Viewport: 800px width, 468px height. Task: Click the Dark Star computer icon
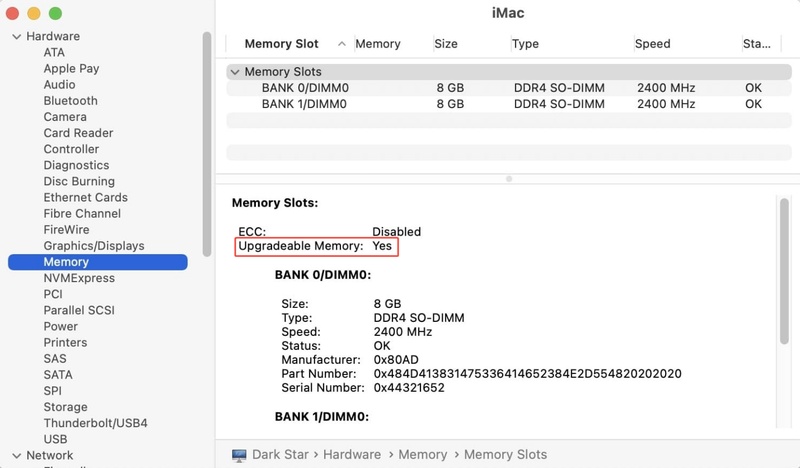[x=239, y=455]
